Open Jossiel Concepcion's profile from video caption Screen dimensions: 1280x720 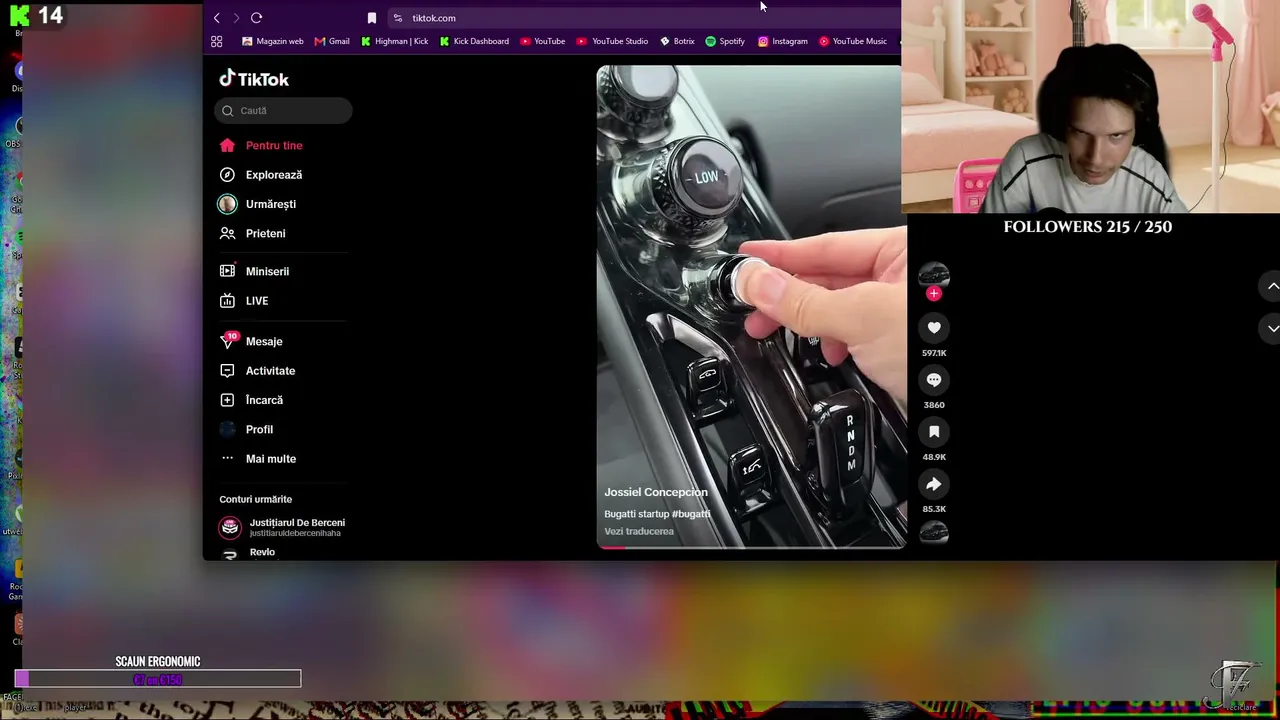coord(656,492)
